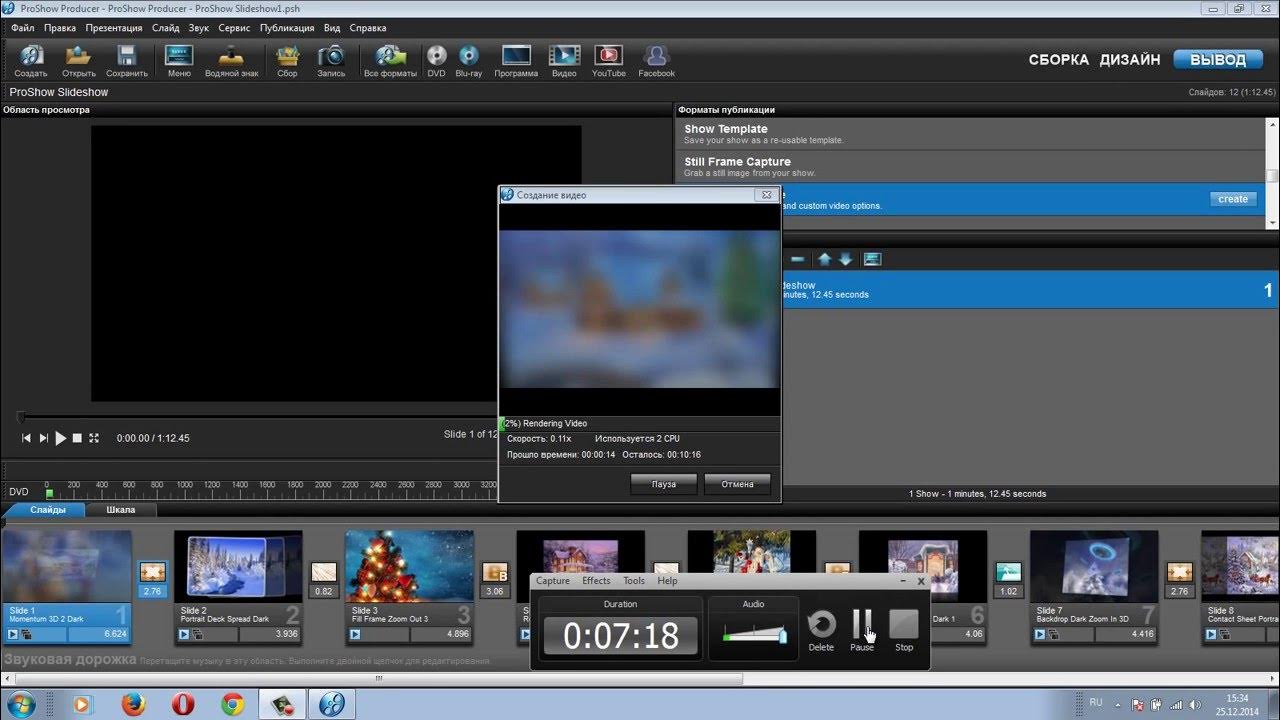The width and height of the screenshot is (1280, 720).
Task: Select the DVD output icon
Action: 436,60
